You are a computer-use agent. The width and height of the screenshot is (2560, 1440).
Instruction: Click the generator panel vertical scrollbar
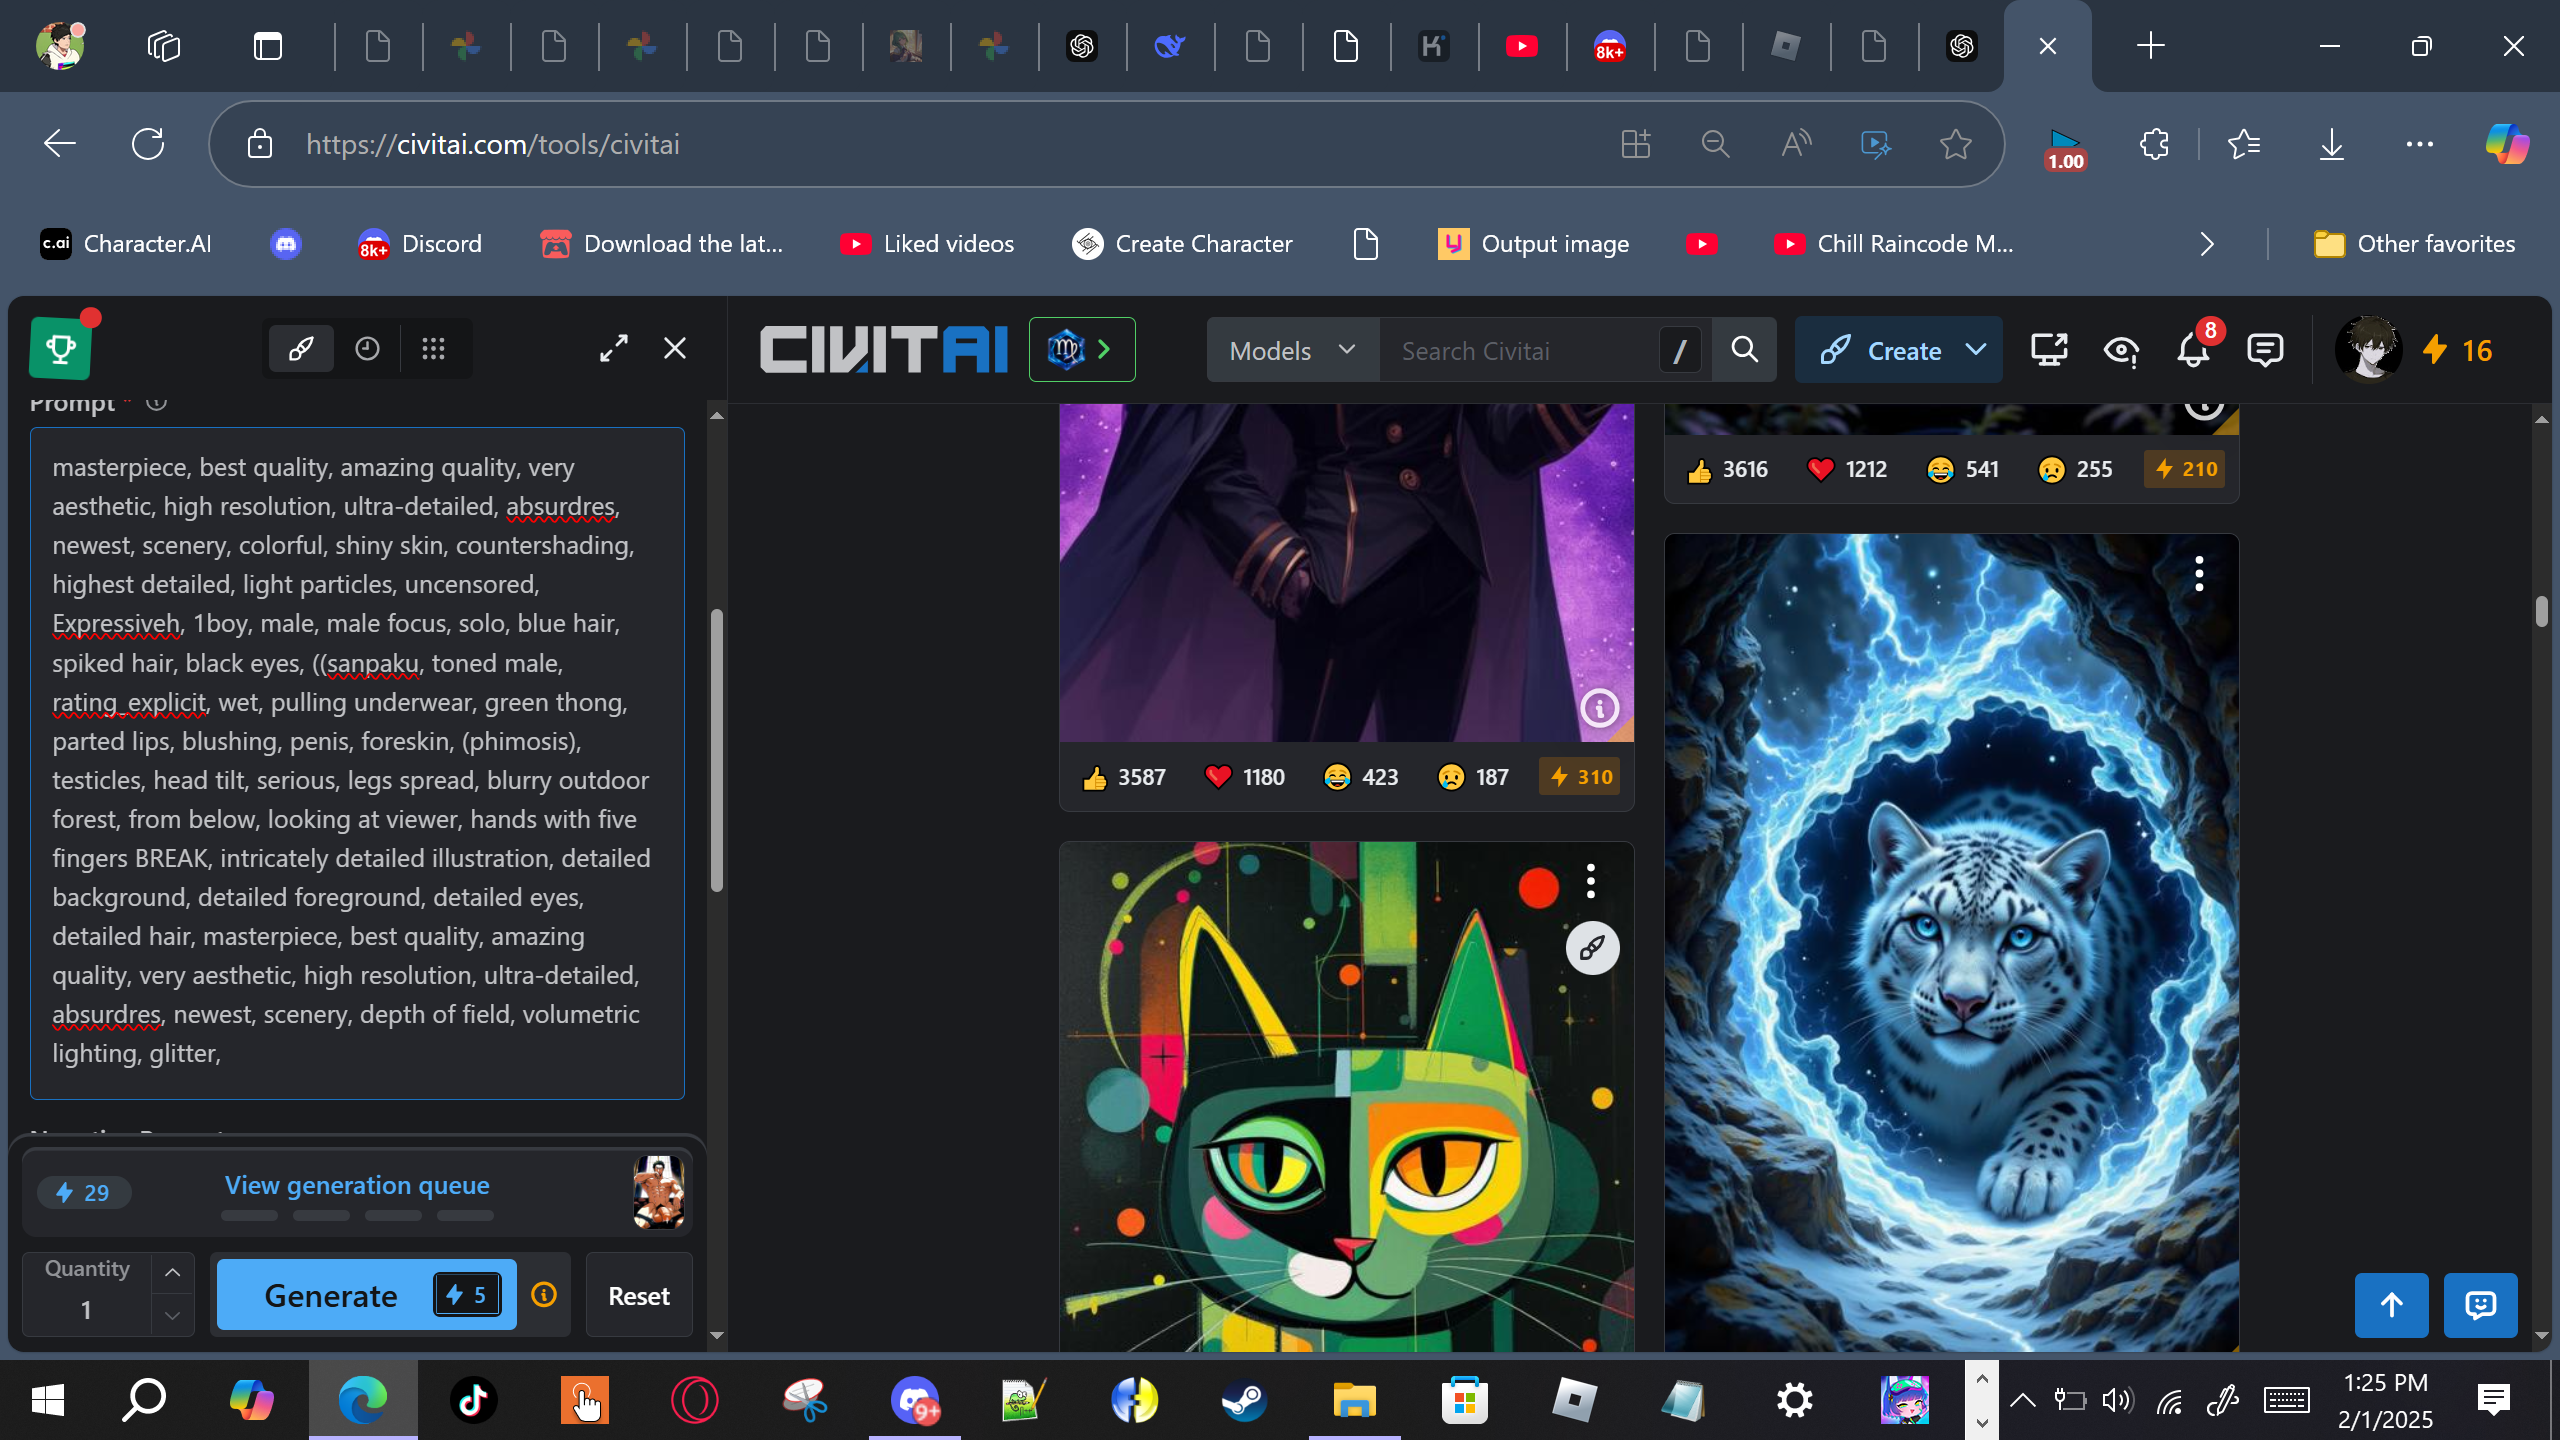[716, 750]
